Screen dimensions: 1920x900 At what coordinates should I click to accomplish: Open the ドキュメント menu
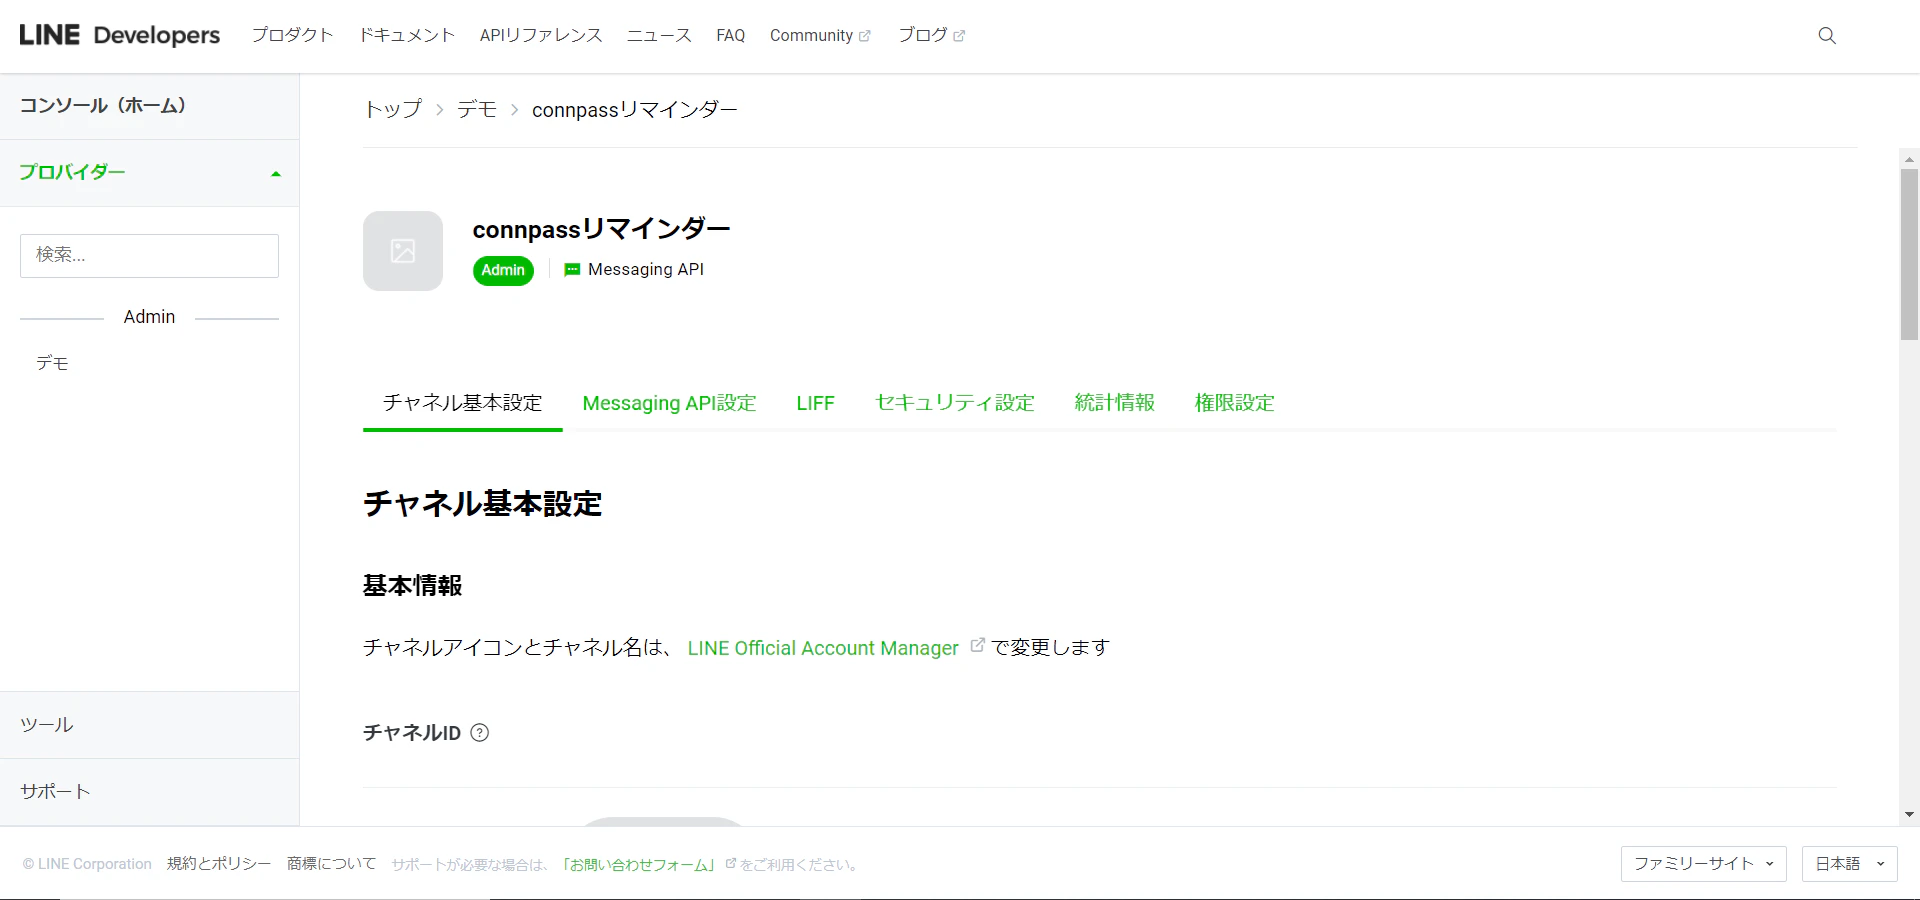pyautogui.click(x=407, y=35)
